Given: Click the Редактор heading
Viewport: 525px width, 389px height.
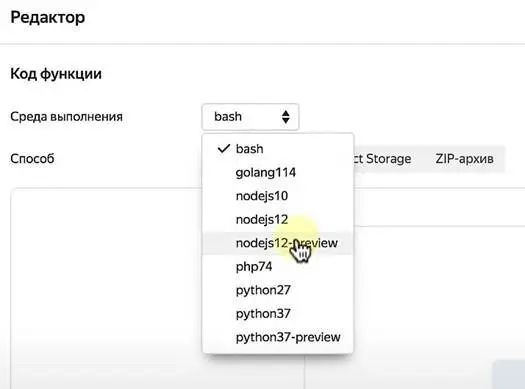Looking at the screenshot, I should coord(48,17).
